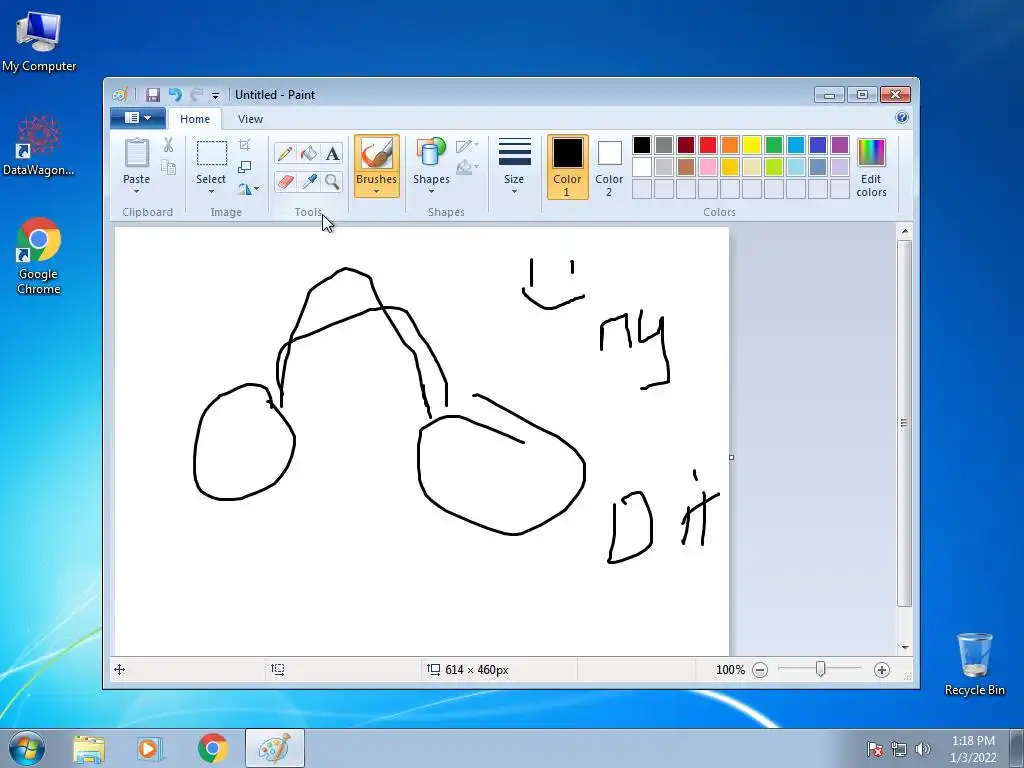Select the Text tool
The width and height of the screenshot is (1024, 768).
pos(332,153)
